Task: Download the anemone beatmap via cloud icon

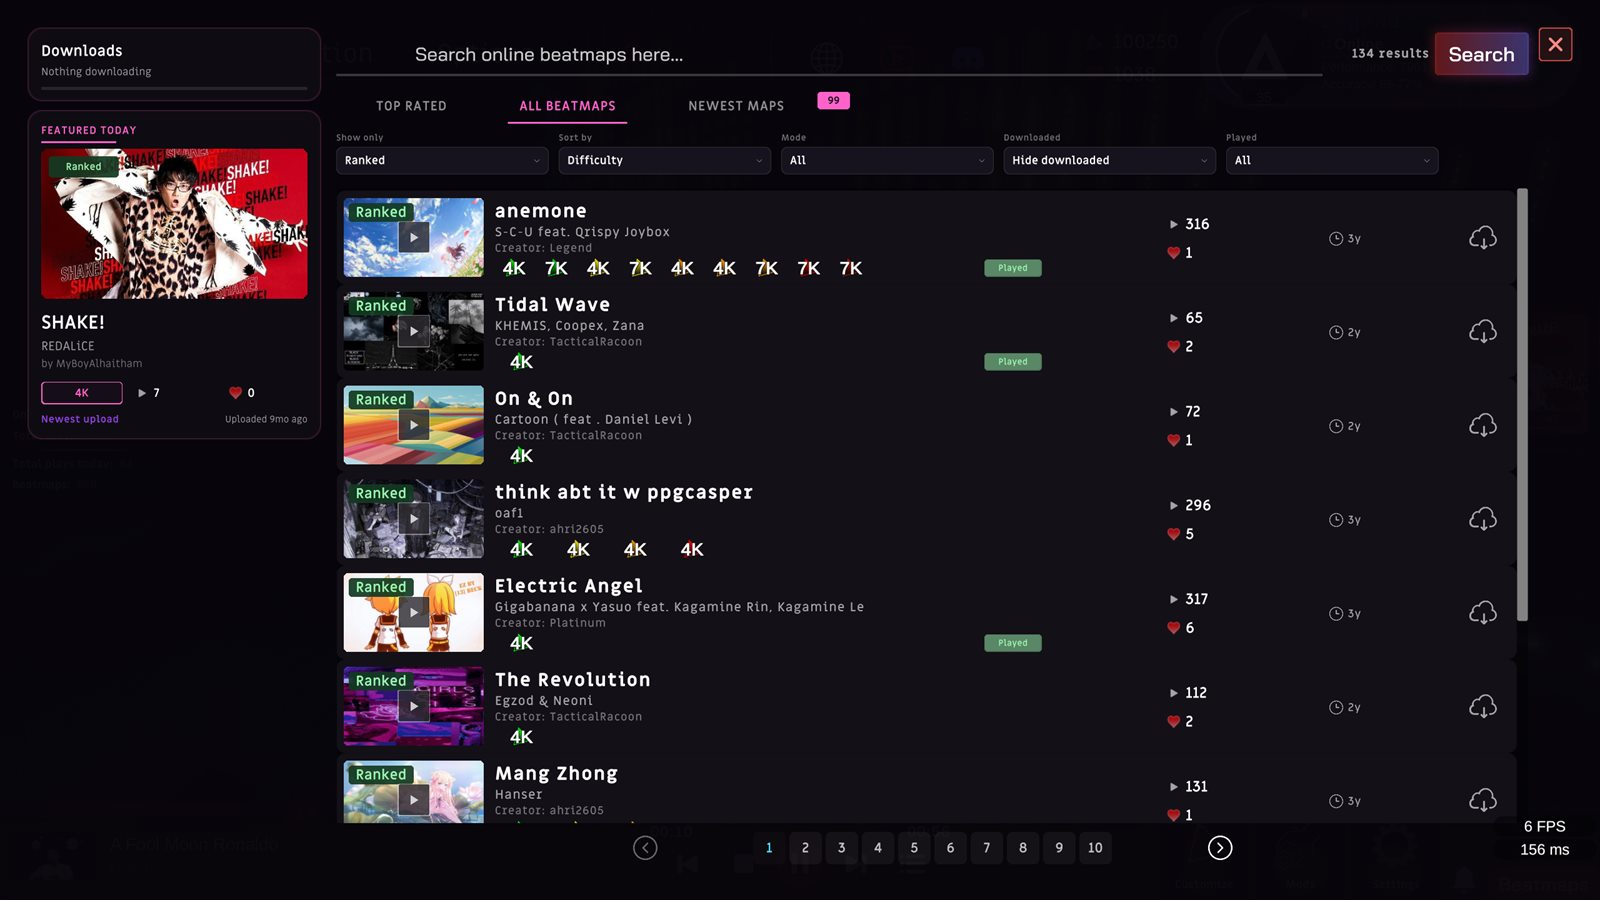Action: [1482, 238]
